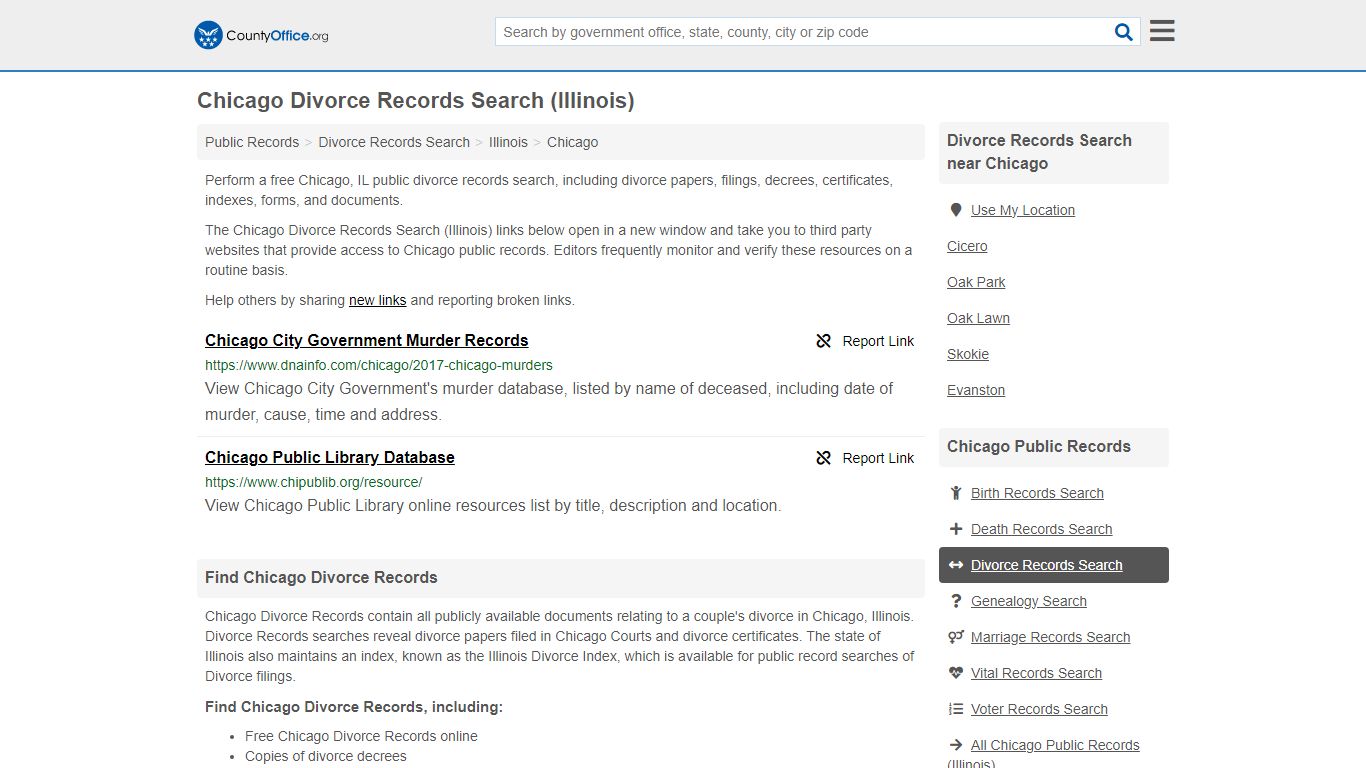This screenshot has height=768, width=1366.
Task: Go to Illinois breadcrumb
Action: tap(508, 142)
